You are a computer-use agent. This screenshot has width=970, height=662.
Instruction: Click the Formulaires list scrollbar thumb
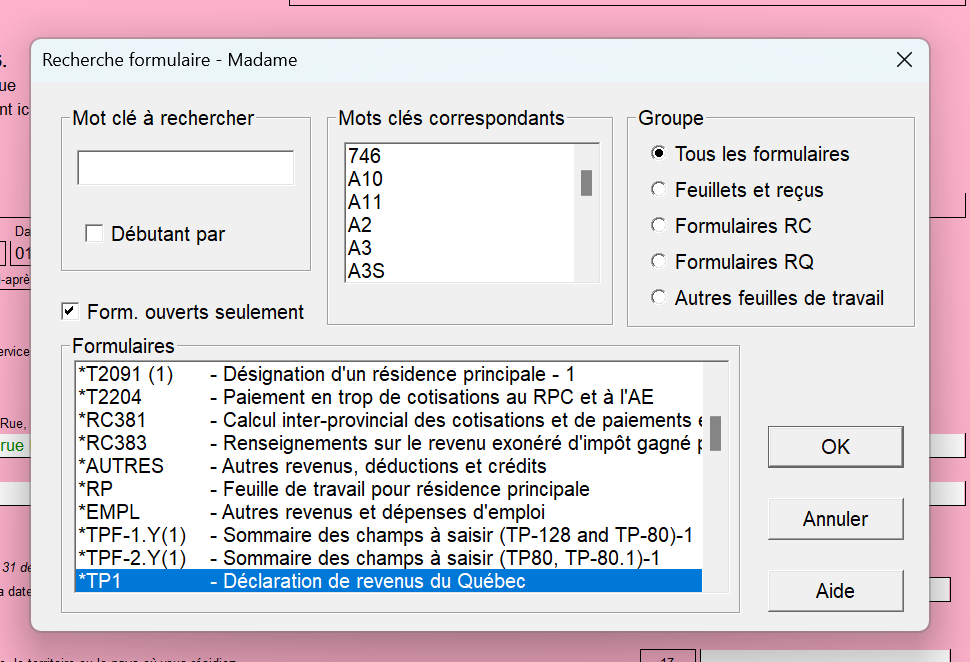[715, 433]
